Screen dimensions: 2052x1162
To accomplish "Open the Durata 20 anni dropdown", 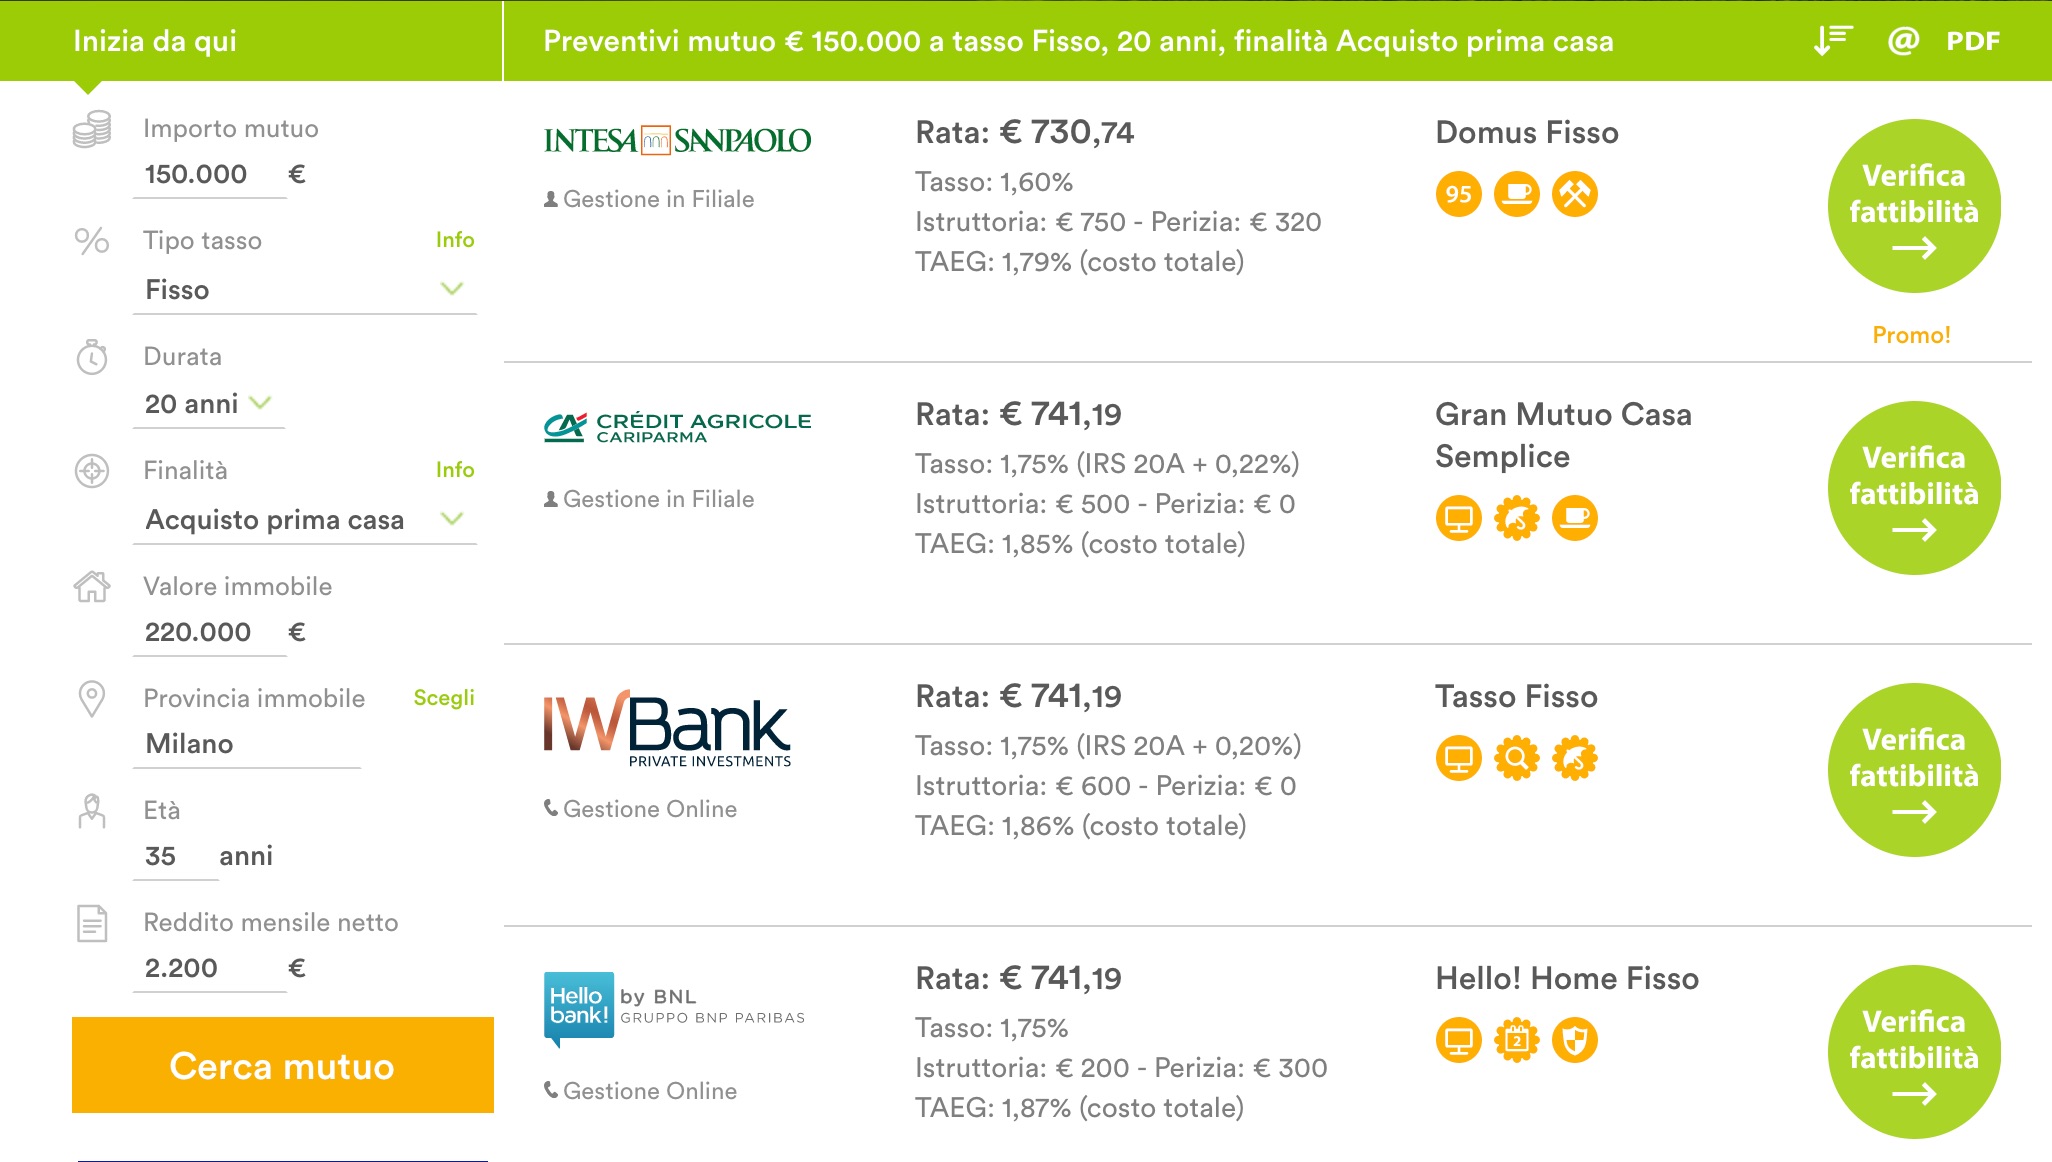I will [x=209, y=404].
